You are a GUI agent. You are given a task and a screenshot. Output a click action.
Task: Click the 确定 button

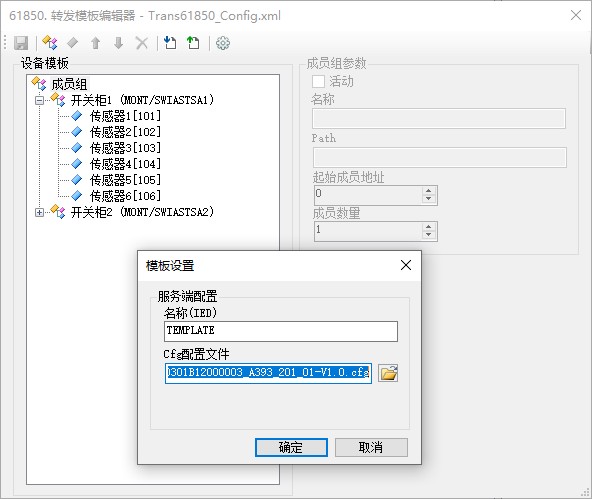pyautogui.click(x=291, y=447)
